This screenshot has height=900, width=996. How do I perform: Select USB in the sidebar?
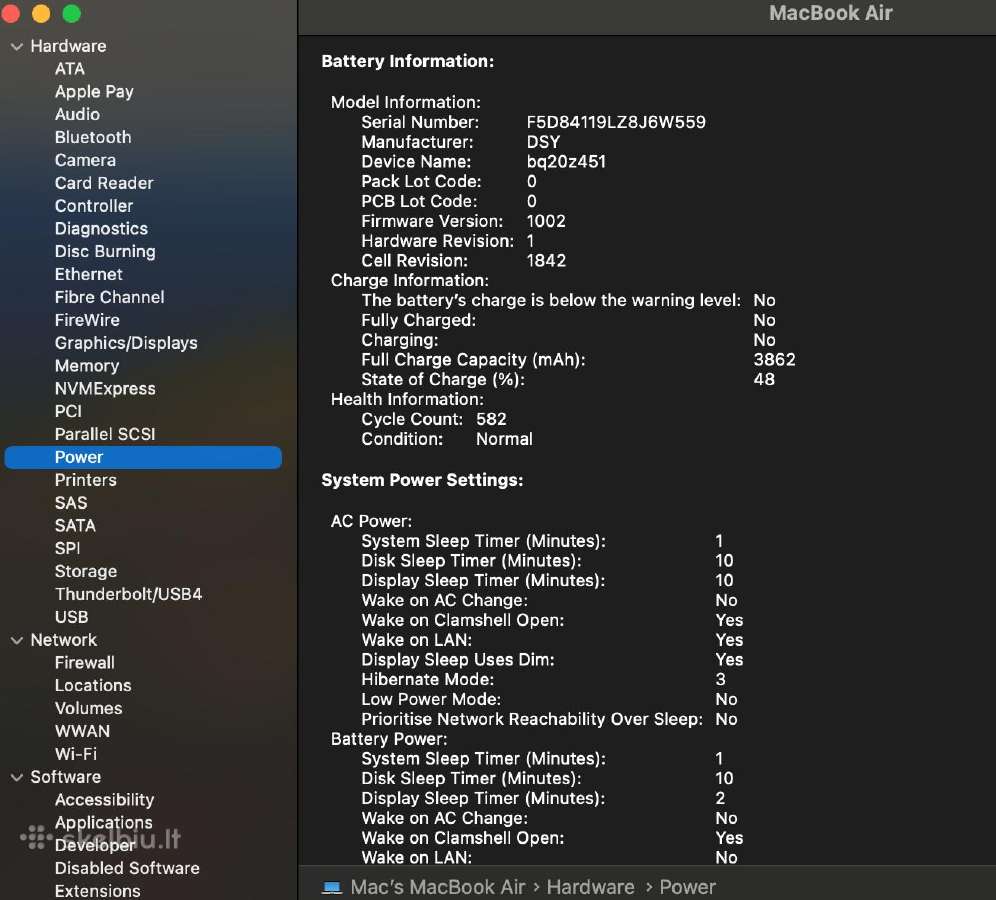coord(72,617)
